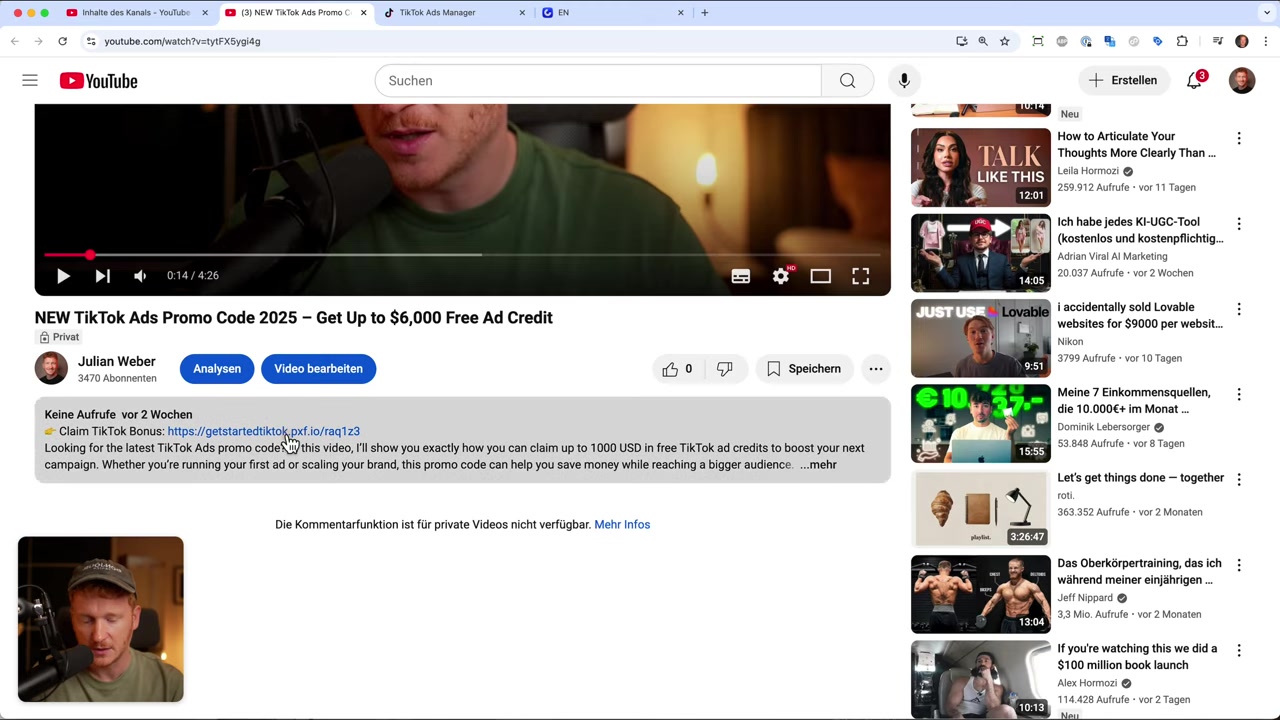Switch to the TikTok Ads Manager tab

pos(437,13)
